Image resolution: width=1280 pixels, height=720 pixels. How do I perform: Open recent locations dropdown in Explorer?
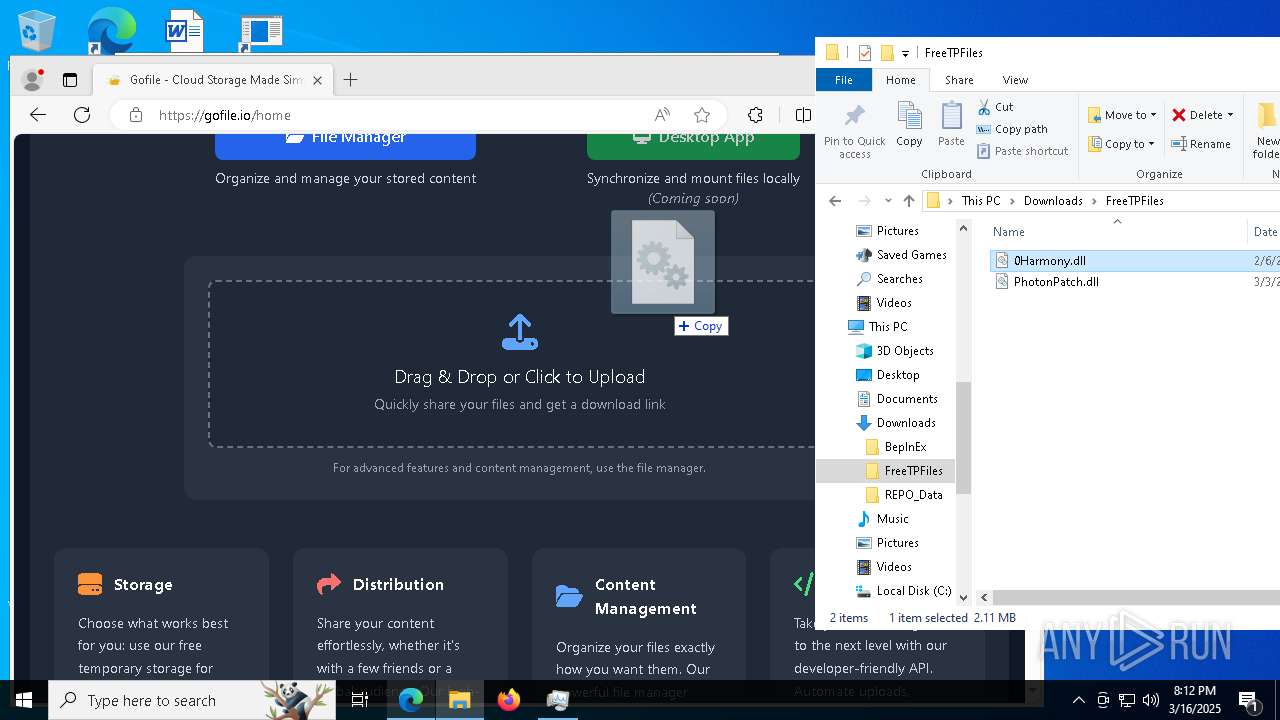(887, 201)
